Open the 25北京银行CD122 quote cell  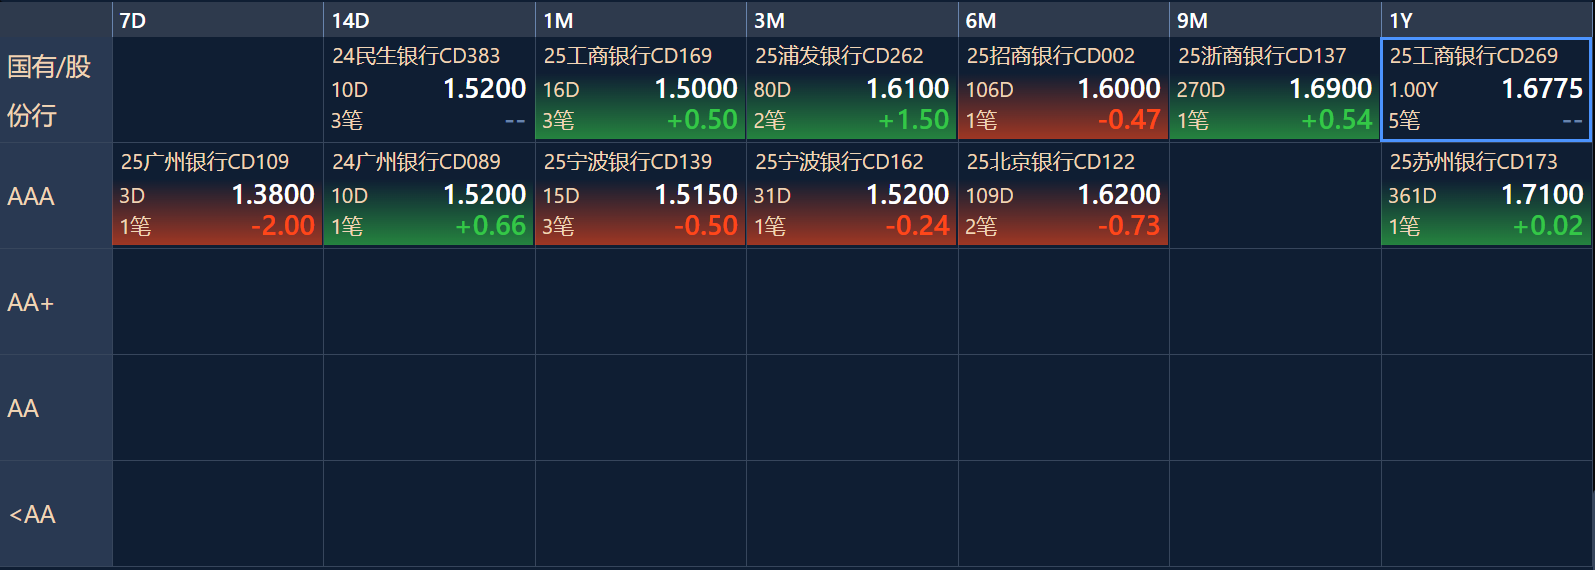pyautogui.click(x=1064, y=195)
